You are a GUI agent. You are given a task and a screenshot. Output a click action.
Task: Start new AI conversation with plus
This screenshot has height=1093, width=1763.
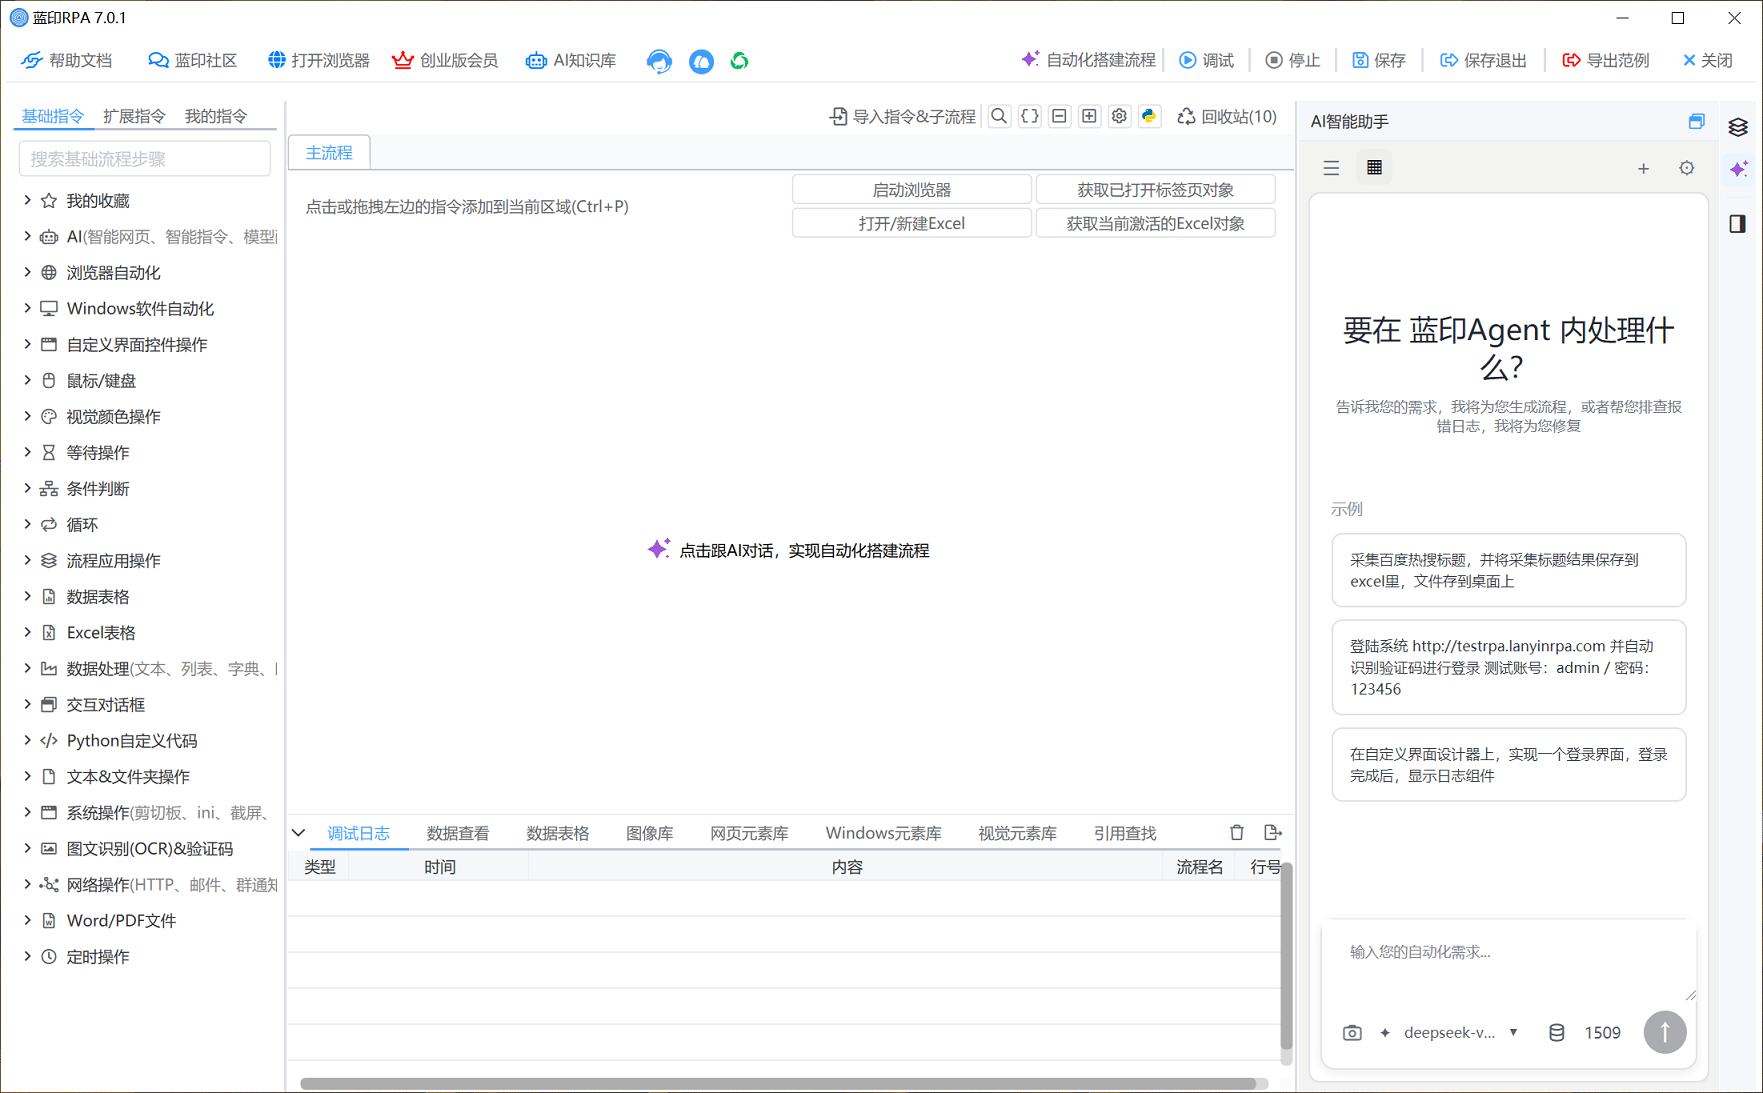1643,168
